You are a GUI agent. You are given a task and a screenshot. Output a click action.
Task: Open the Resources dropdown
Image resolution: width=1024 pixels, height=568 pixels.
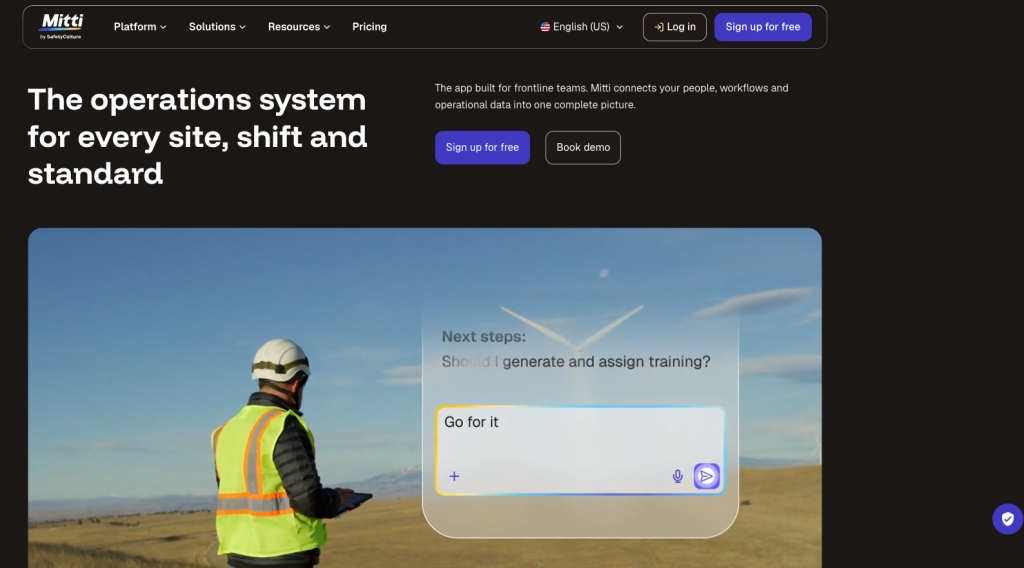298,27
